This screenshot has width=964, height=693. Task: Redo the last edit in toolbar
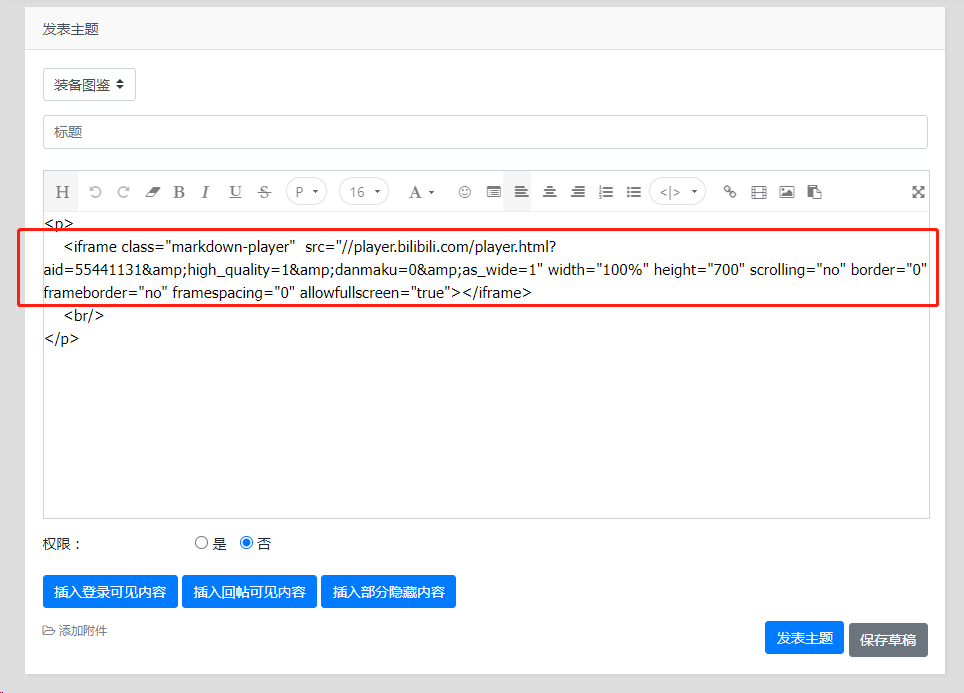click(x=123, y=192)
